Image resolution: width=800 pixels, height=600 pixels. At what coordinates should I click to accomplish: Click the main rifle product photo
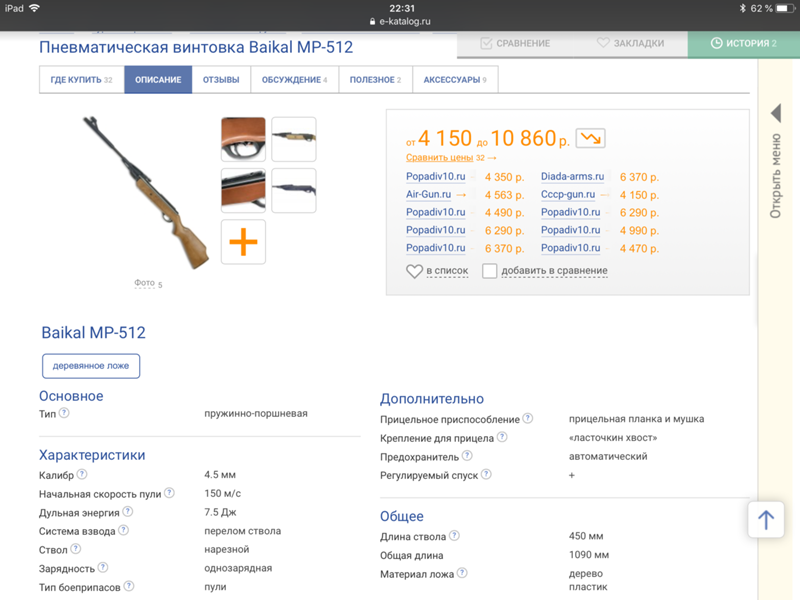click(x=146, y=193)
